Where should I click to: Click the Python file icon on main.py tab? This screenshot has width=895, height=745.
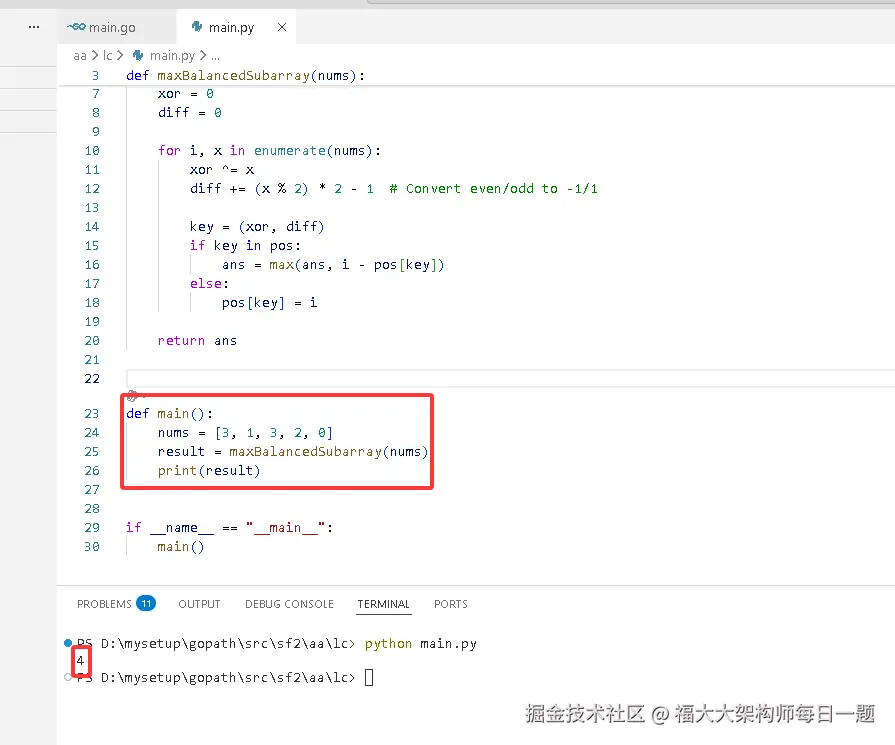pyautogui.click(x=197, y=27)
